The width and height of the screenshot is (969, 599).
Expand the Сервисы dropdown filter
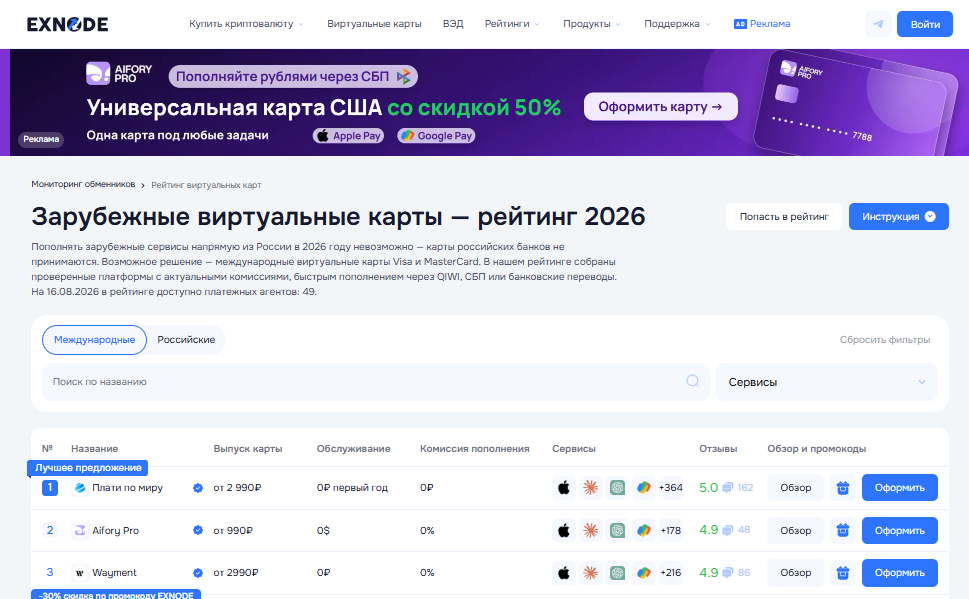[x=826, y=382]
